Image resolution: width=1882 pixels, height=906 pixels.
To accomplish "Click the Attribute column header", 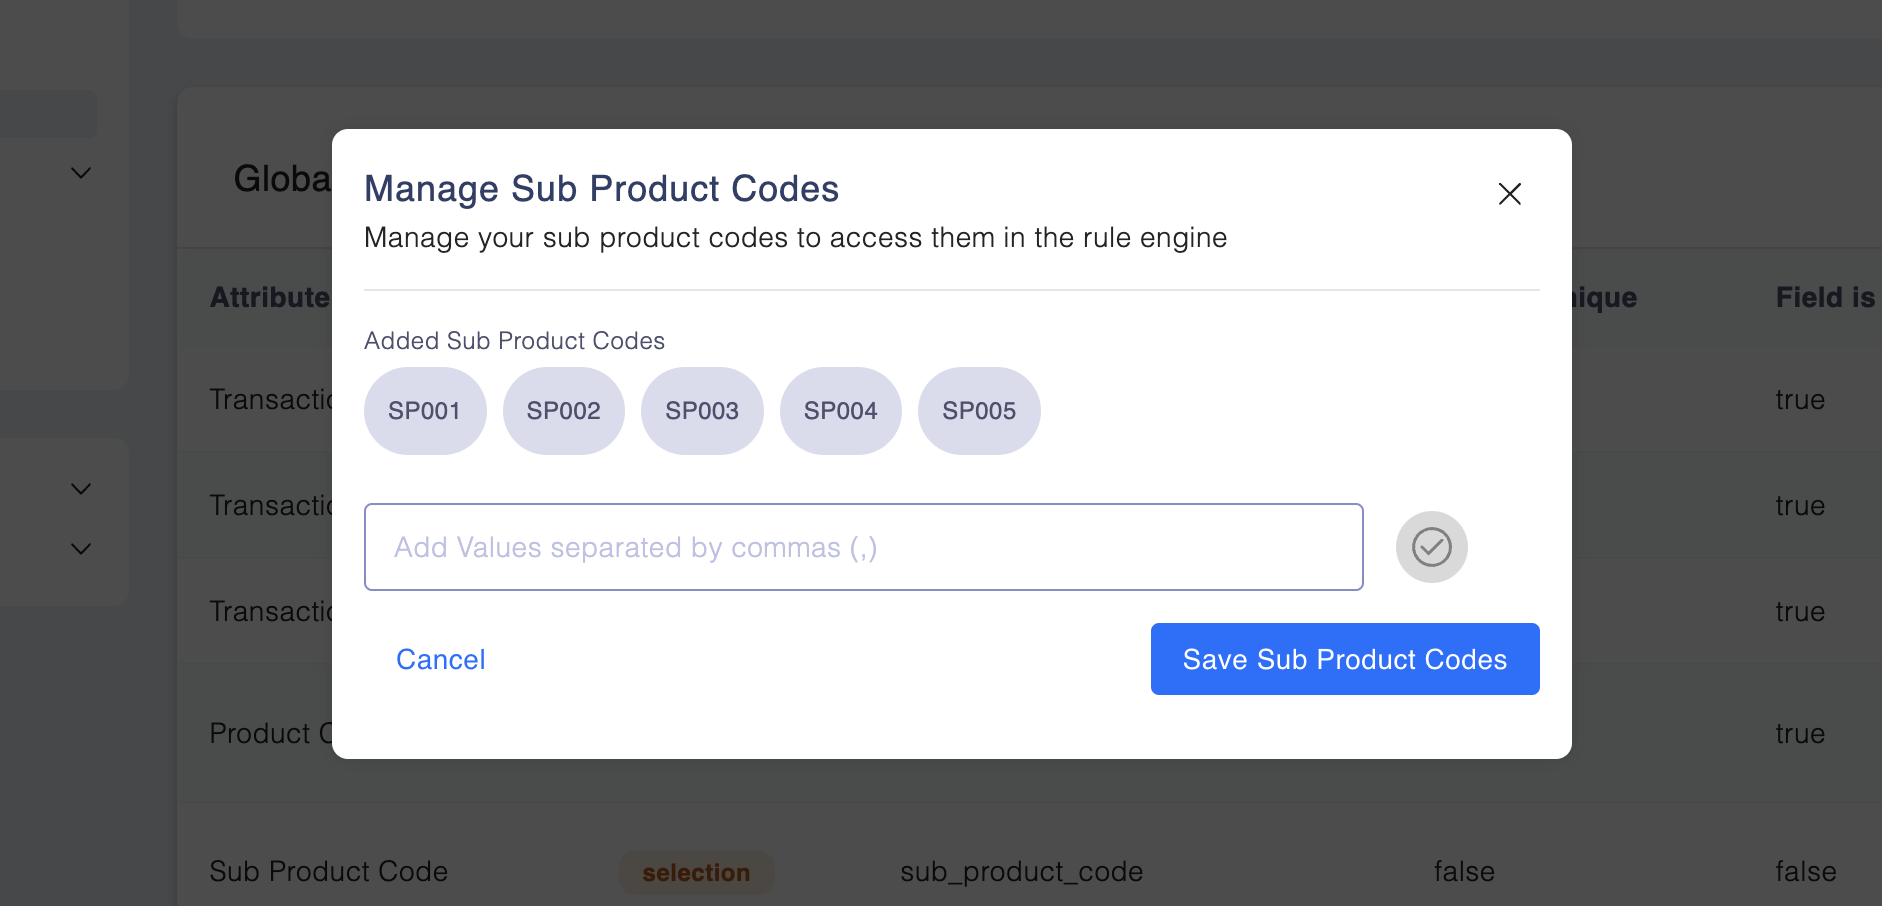I will pyautogui.click(x=269, y=298).
